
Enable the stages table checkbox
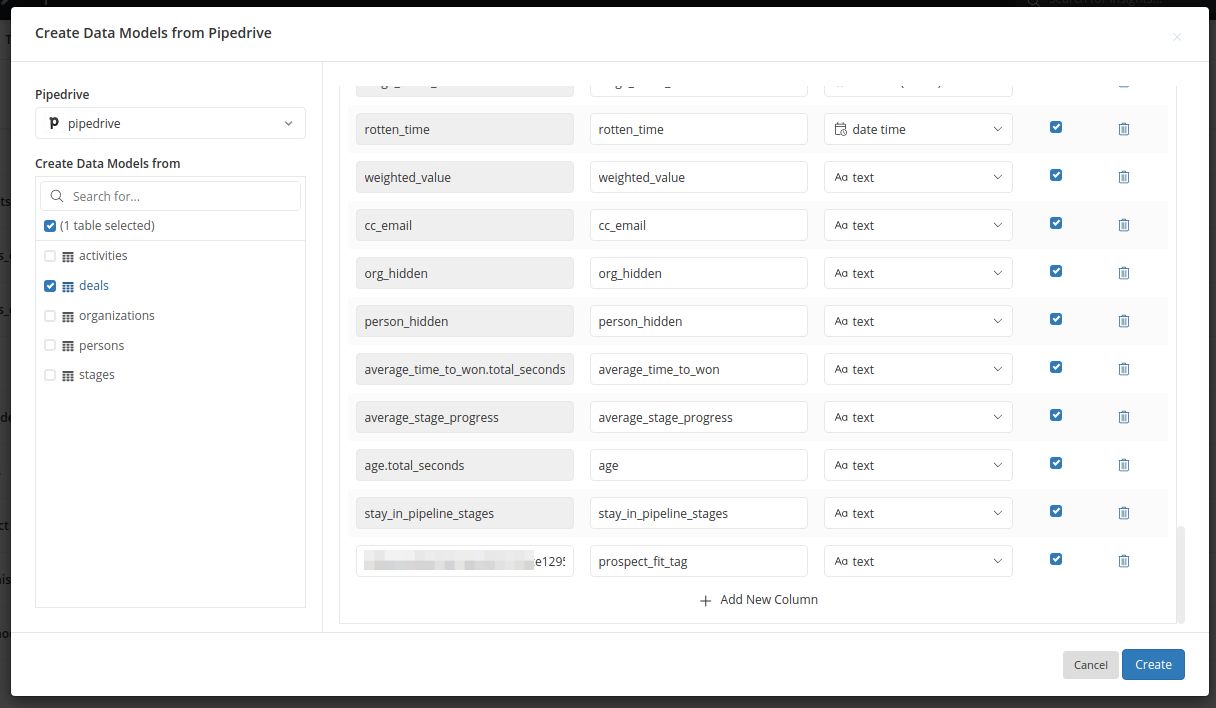point(50,375)
